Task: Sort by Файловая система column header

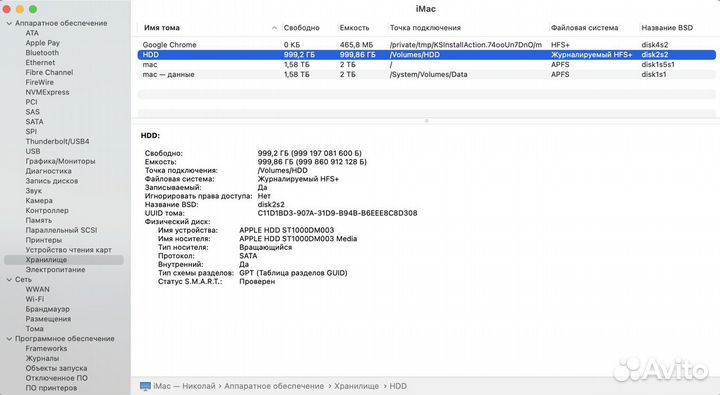Action: click(x=585, y=28)
